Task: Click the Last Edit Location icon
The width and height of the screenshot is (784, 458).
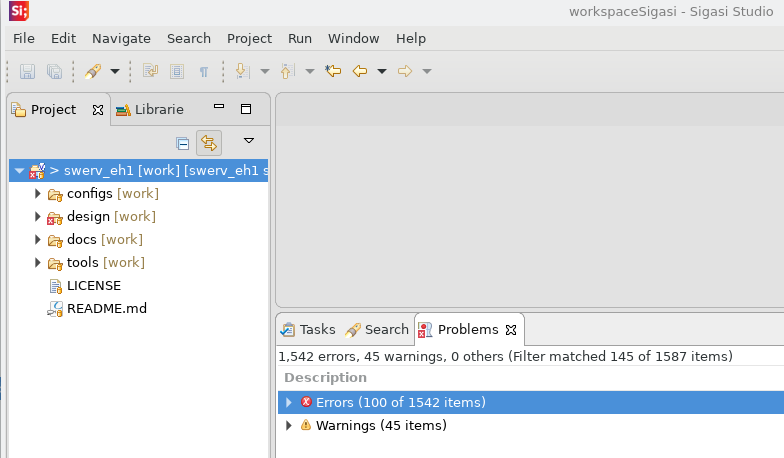Action: click(332, 71)
